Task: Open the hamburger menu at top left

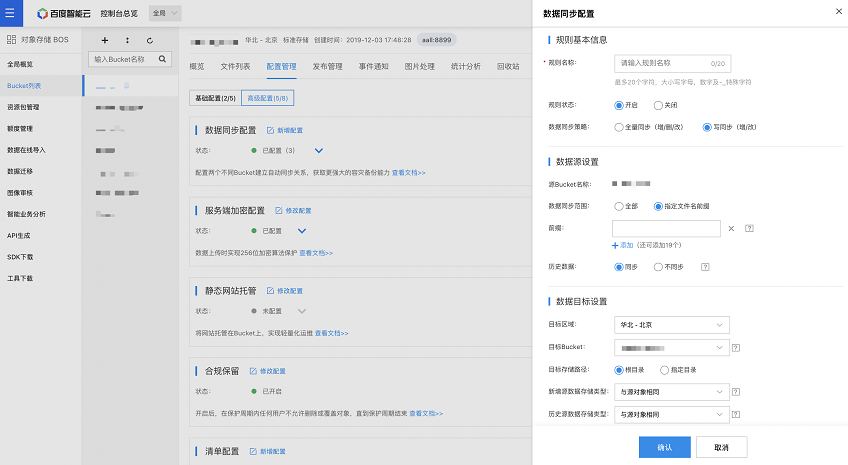Action: pos(10,13)
